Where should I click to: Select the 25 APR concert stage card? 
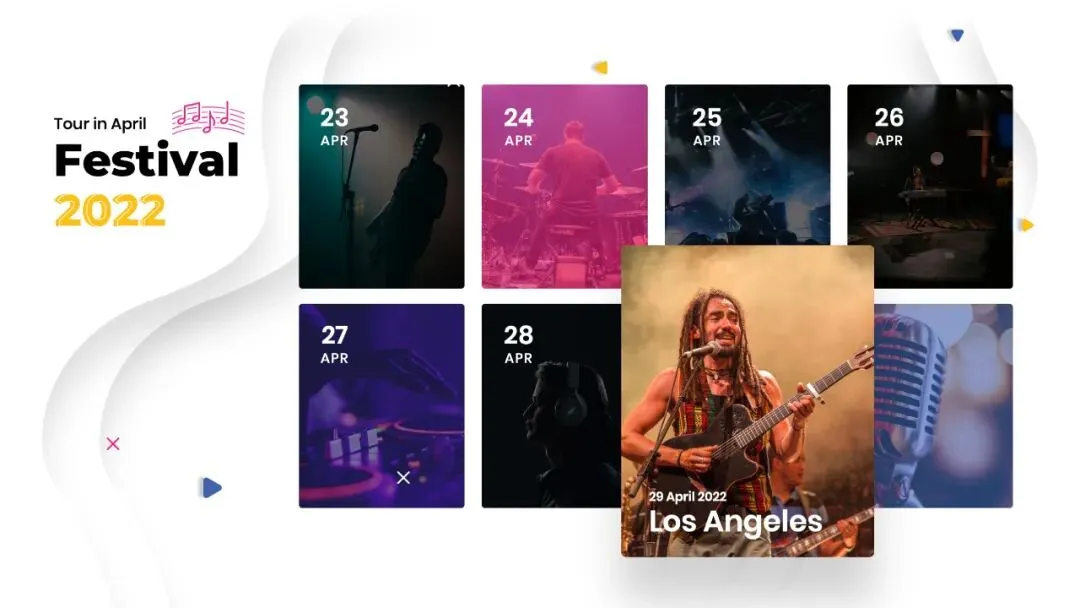pos(747,165)
